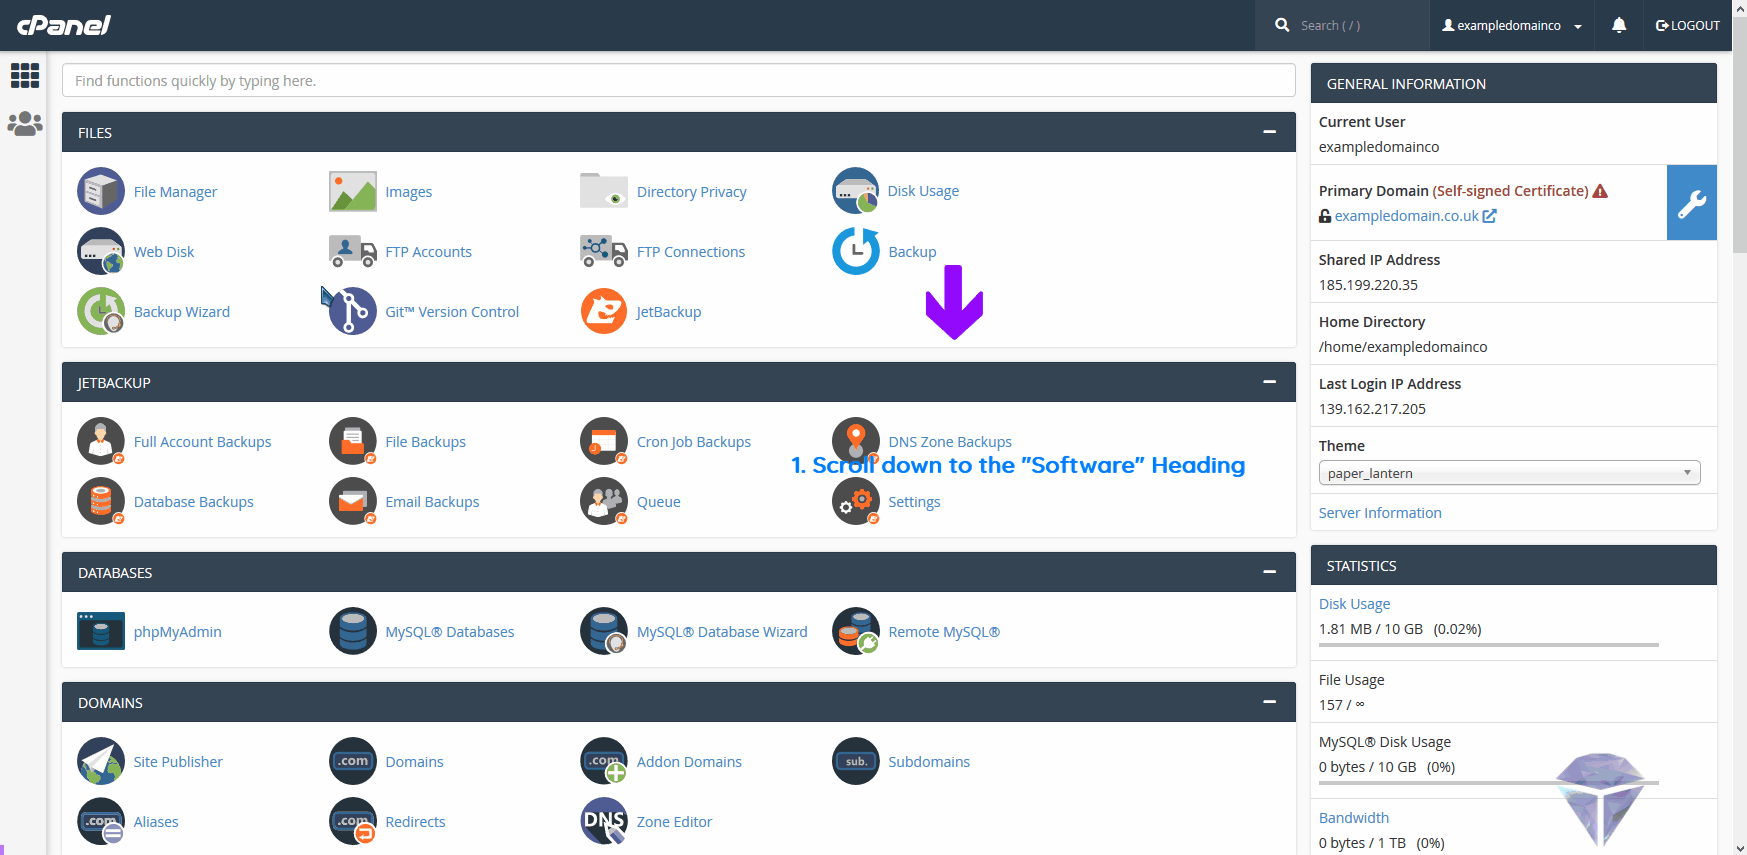Collapse the Domains section
Screen dimensions: 1747x855
pos(1269,702)
